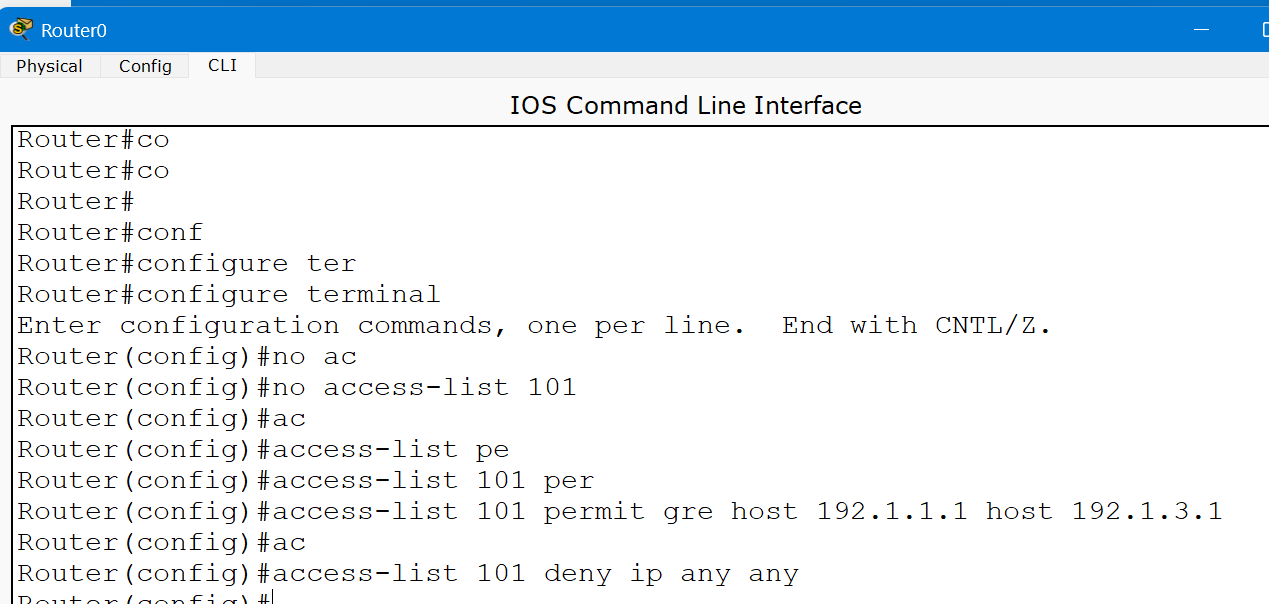Switch to the Physical tab
1269x604 pixels.
click(x=49, y=66)
